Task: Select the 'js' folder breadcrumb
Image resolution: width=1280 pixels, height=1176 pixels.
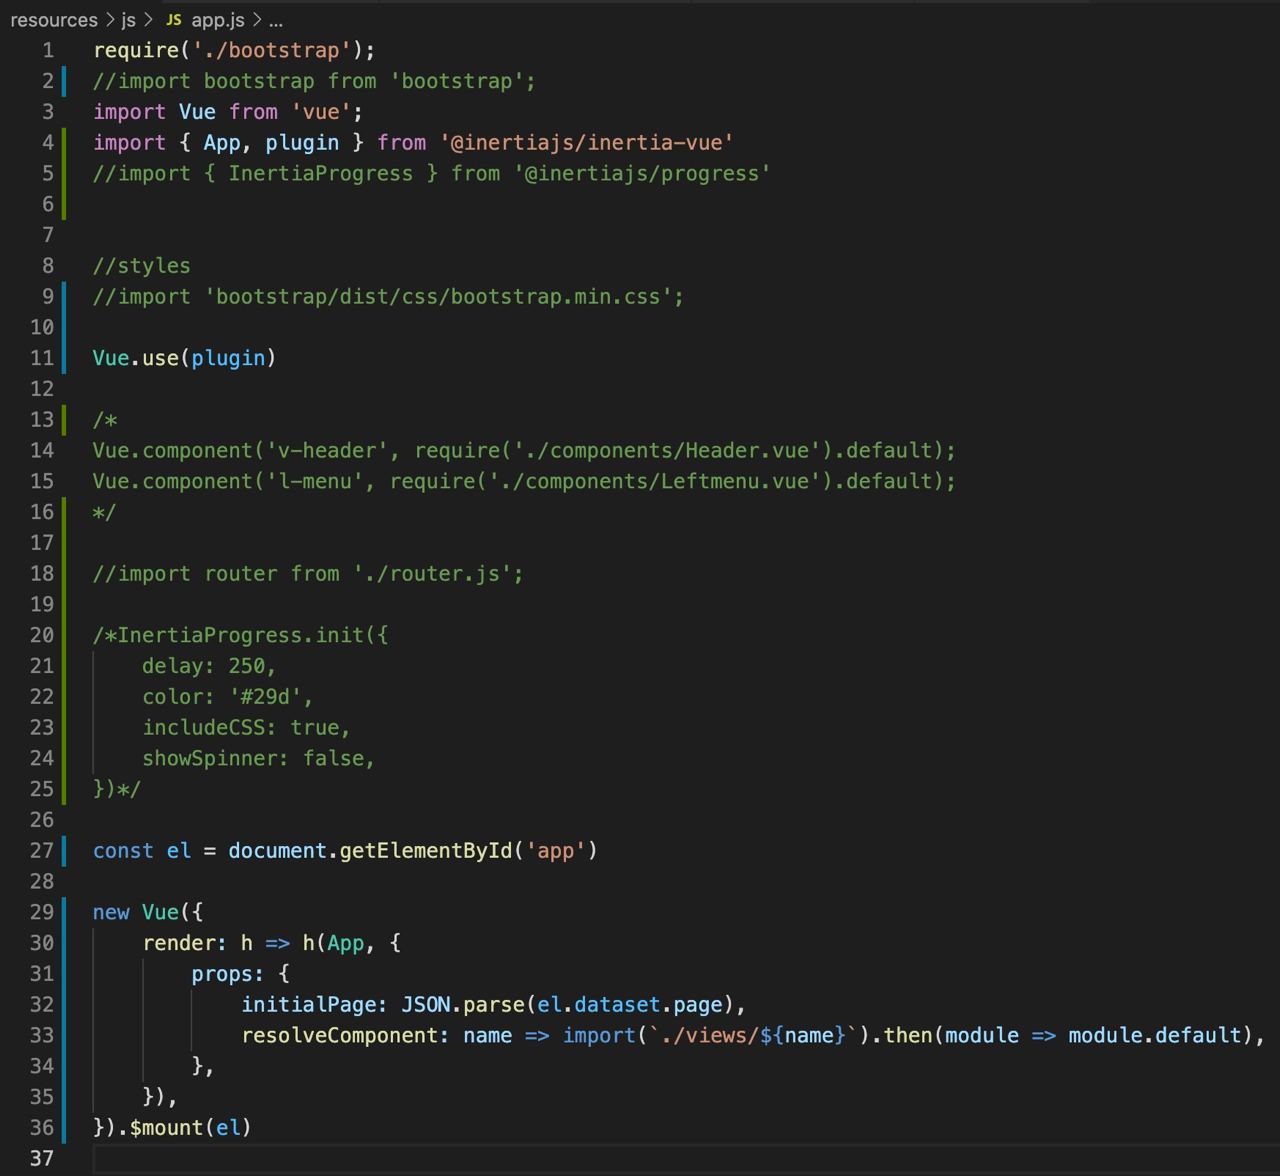Action: click(129, 20)
